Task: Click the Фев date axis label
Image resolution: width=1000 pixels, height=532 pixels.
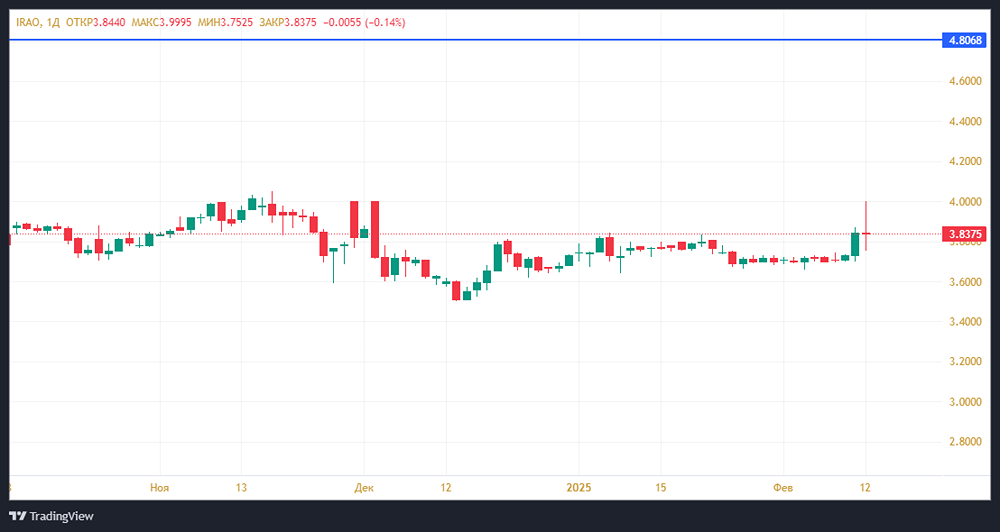Action: tap(783, 488)
